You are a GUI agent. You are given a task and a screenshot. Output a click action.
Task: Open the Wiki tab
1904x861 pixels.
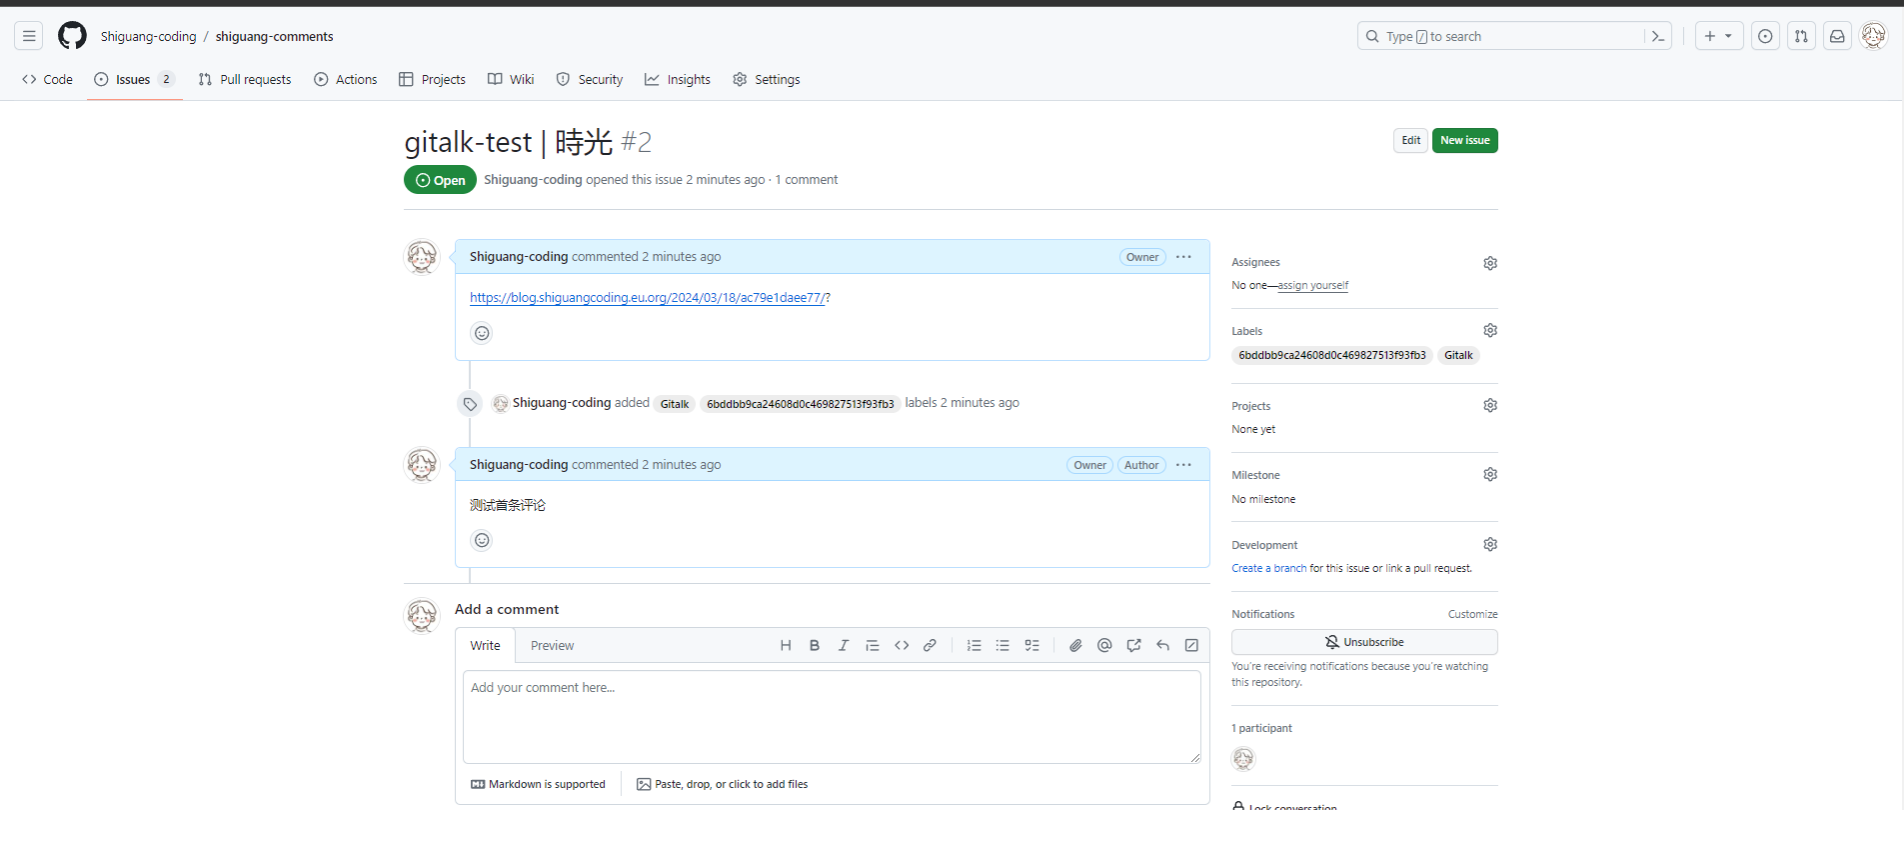click(x=511, y=80)
